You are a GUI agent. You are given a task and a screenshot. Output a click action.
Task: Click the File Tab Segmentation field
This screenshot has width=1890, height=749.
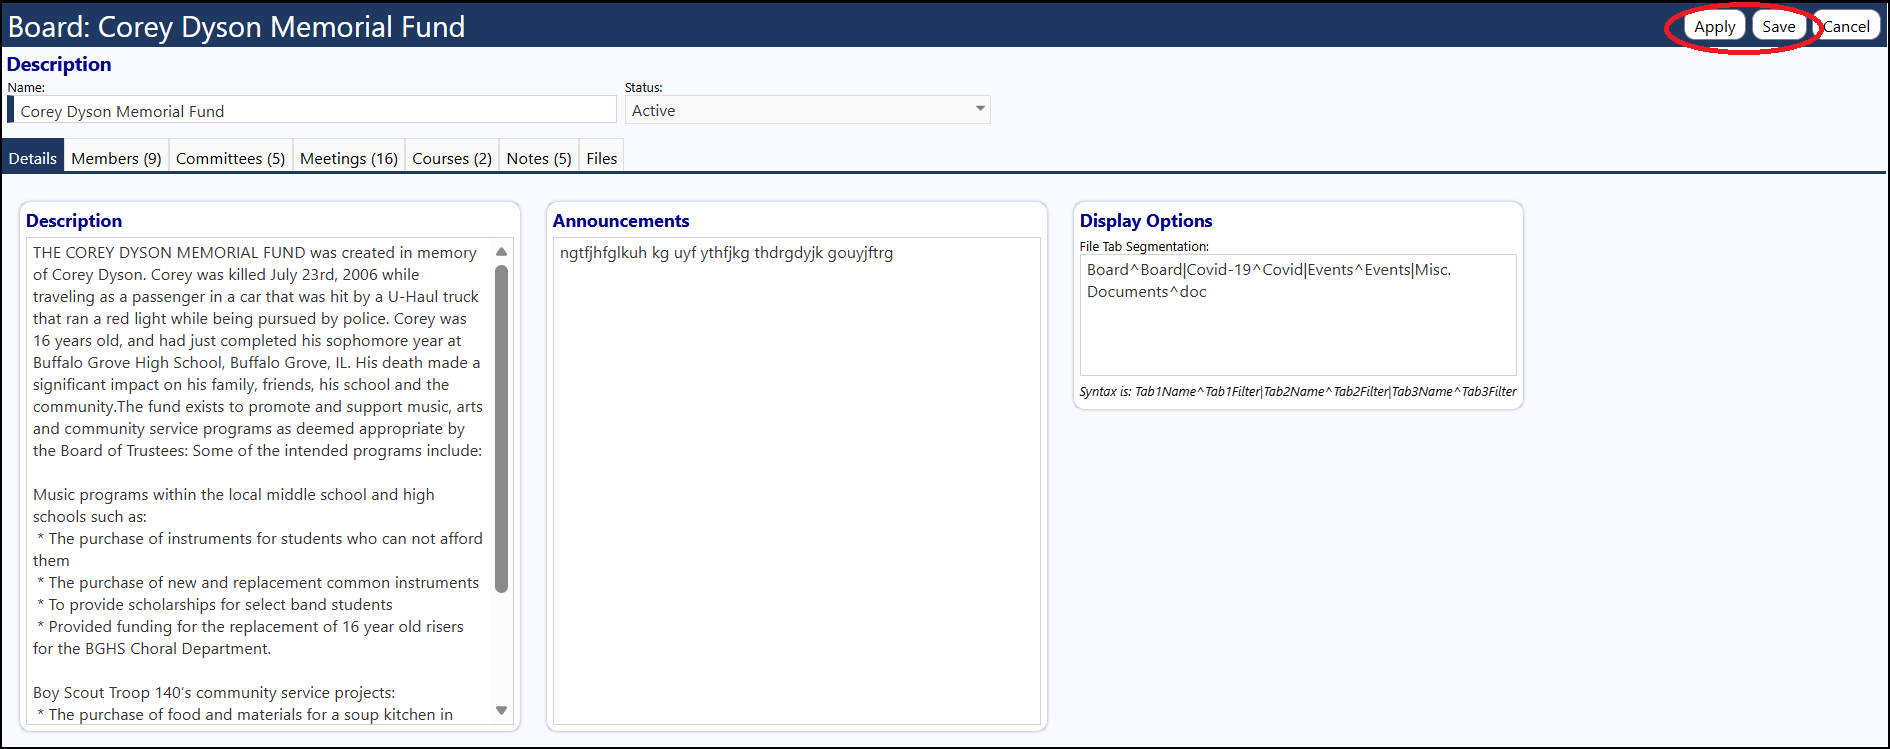tap(1298, 315)
